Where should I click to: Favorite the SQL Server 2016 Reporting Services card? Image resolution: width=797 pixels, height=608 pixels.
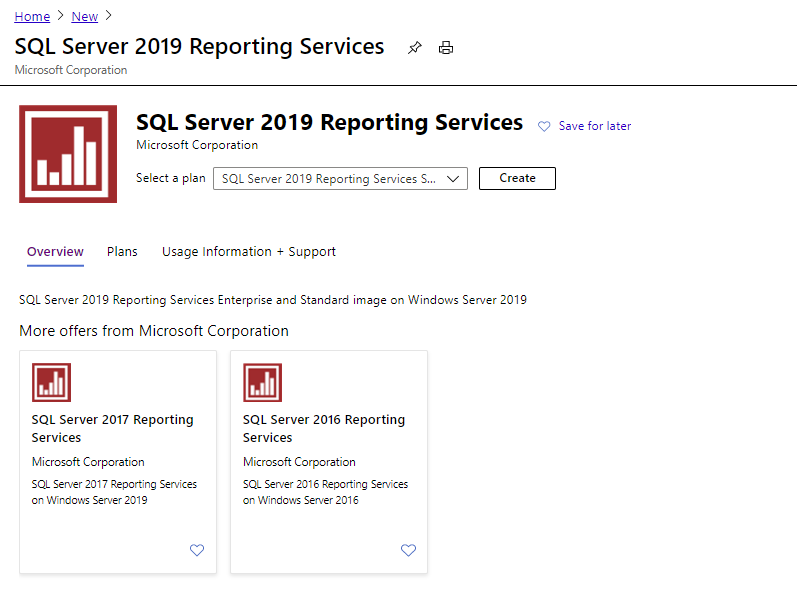[x=408, y=550]
